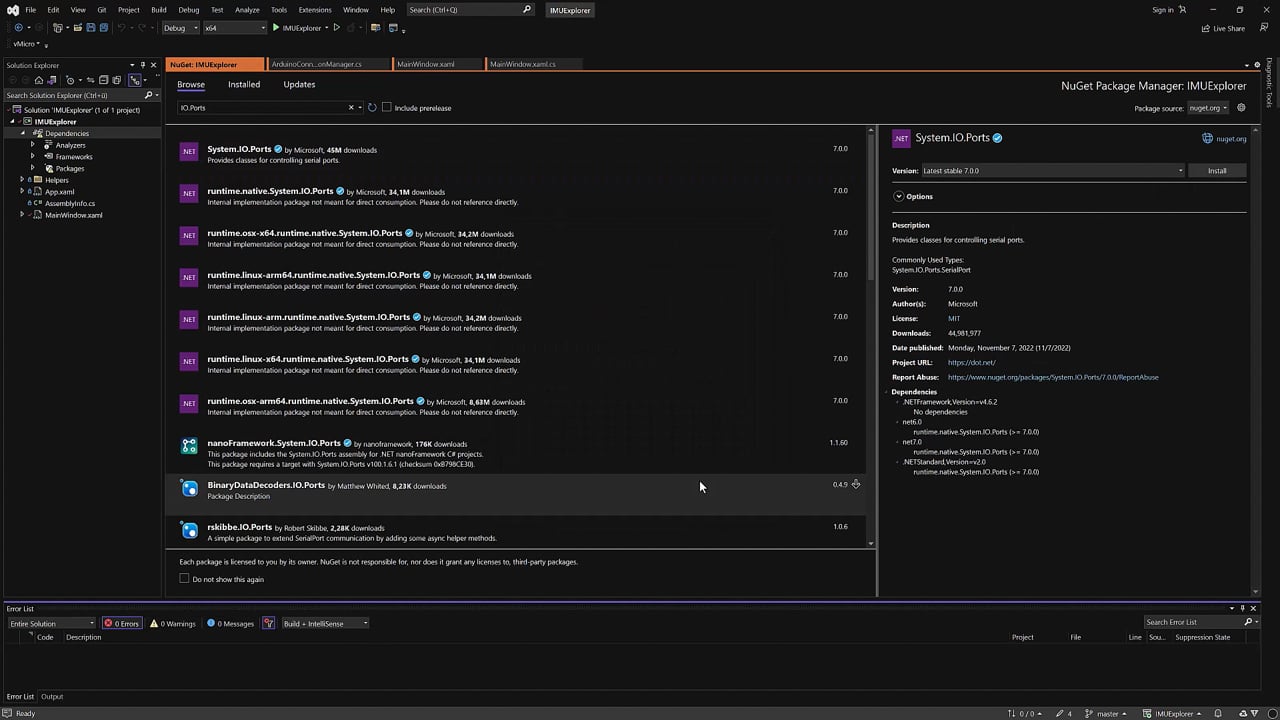Click the Open File toolbar icon
Viewport: 1280px width, 720px height.
[x=77, y=28]
